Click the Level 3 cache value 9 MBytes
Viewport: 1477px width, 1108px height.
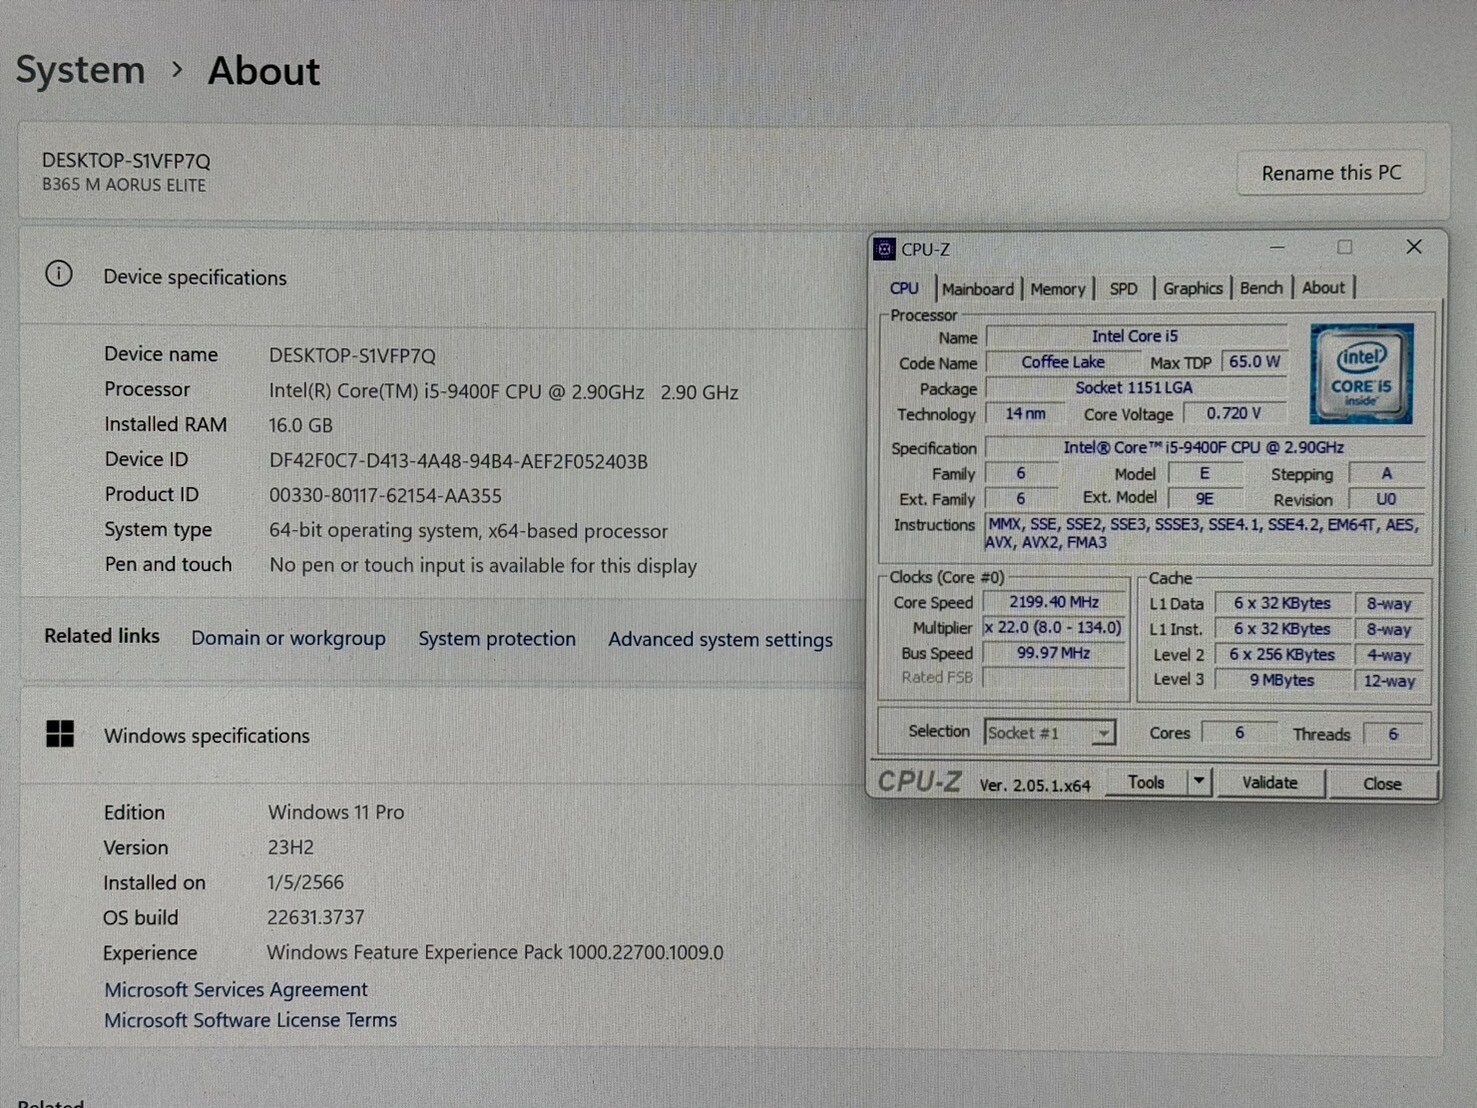click(1282, 680)
